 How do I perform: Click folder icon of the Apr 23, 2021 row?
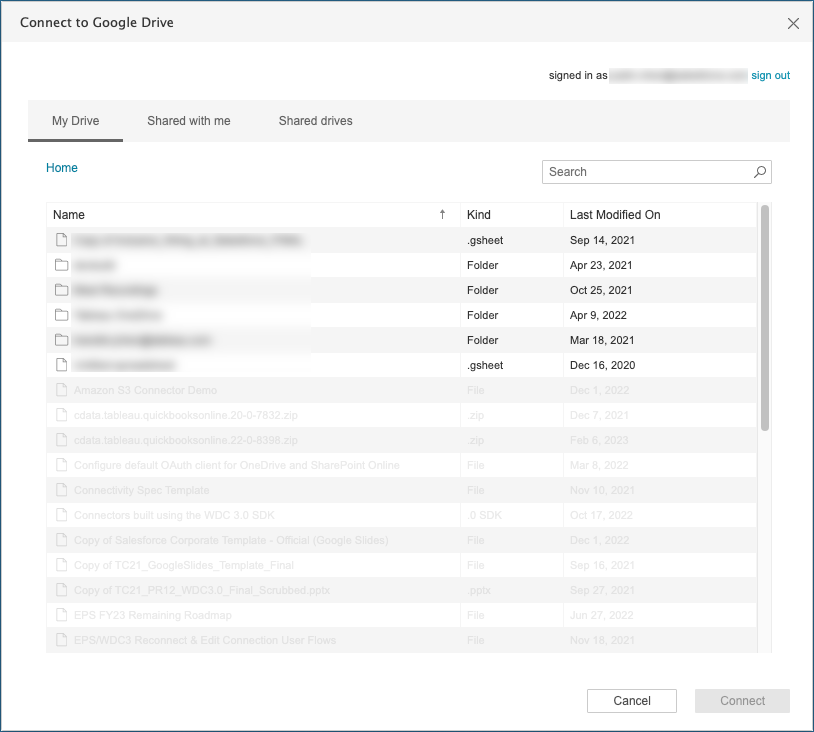[x=61, y=265]
